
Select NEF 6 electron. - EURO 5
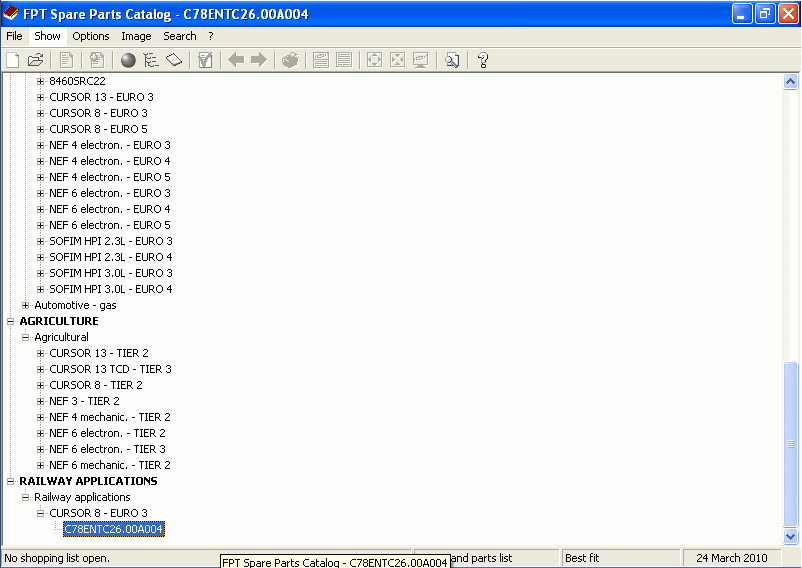click(x=109, y=225)
